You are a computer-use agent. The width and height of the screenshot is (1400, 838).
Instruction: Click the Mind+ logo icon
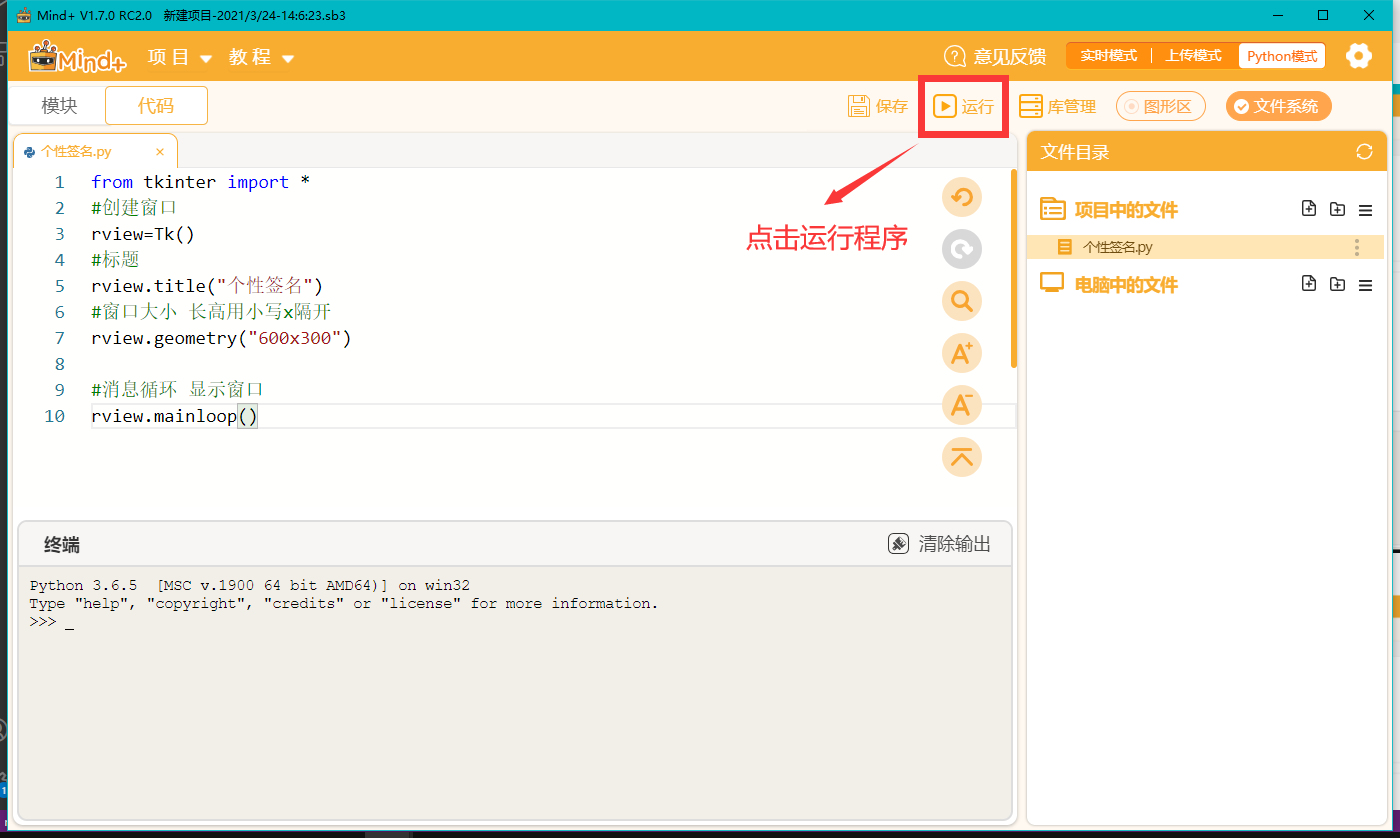77,57
